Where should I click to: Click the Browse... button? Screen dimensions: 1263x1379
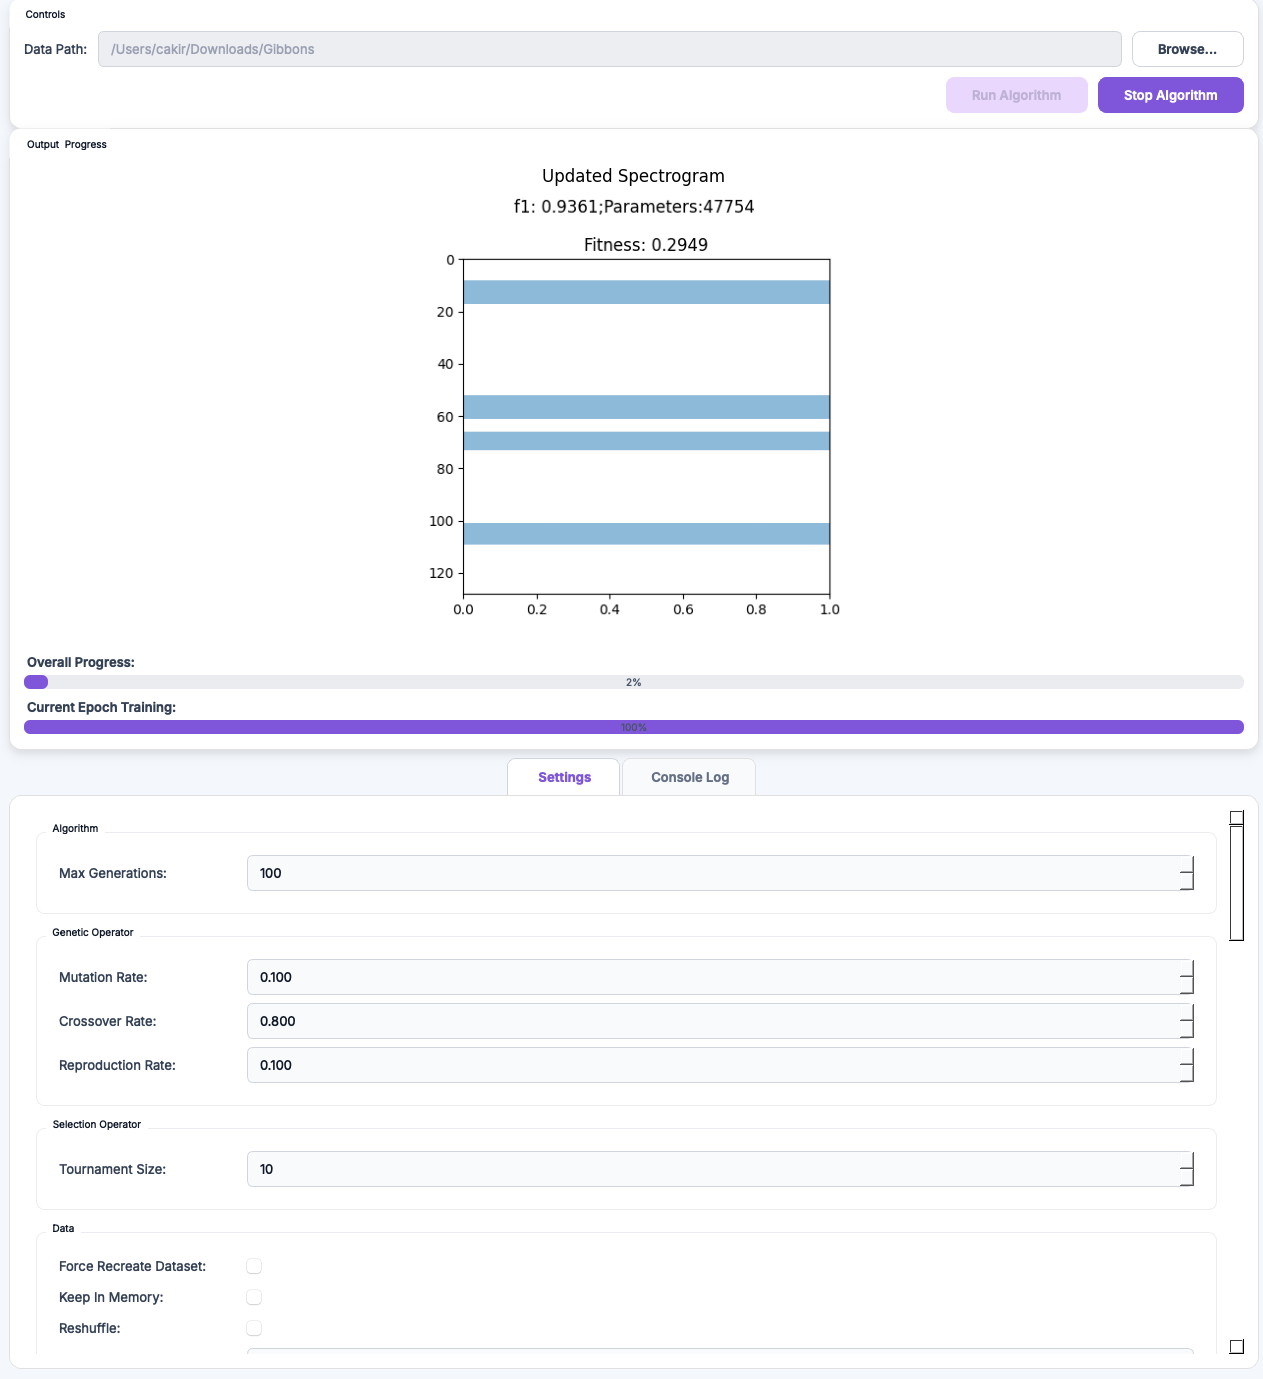[x=1188, y=49]
